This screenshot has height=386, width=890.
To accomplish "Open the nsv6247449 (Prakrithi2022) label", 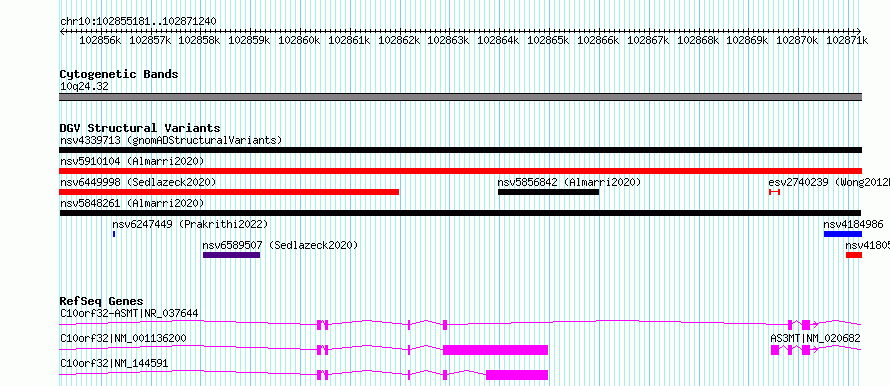I will 190,224.
